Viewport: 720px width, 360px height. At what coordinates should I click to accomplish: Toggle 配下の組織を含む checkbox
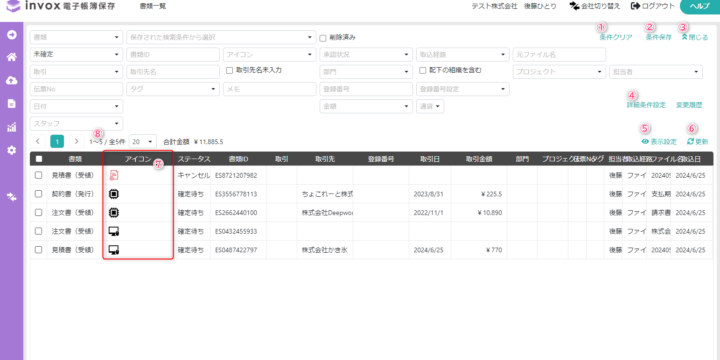(423, 71)
